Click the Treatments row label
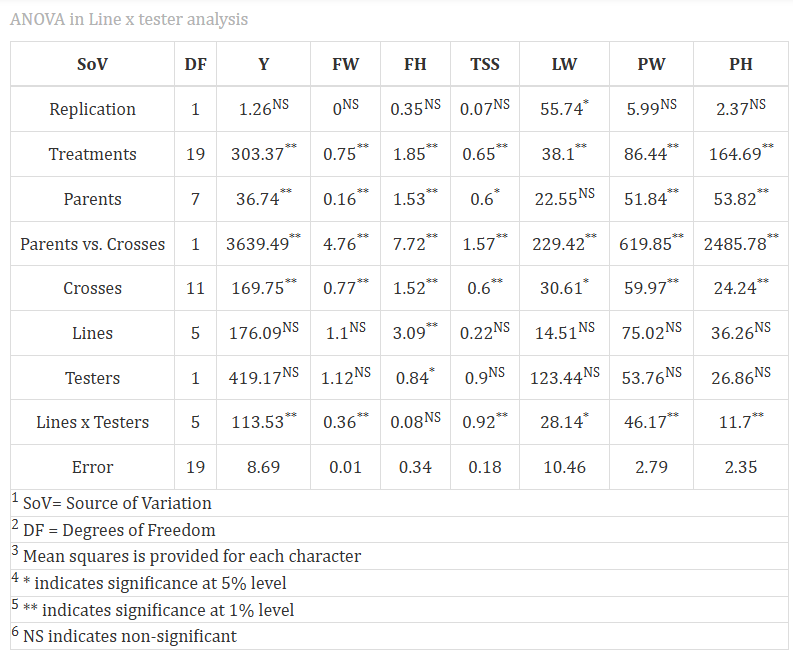The height and width of the screenshot is (658, 793). (93, 154)
